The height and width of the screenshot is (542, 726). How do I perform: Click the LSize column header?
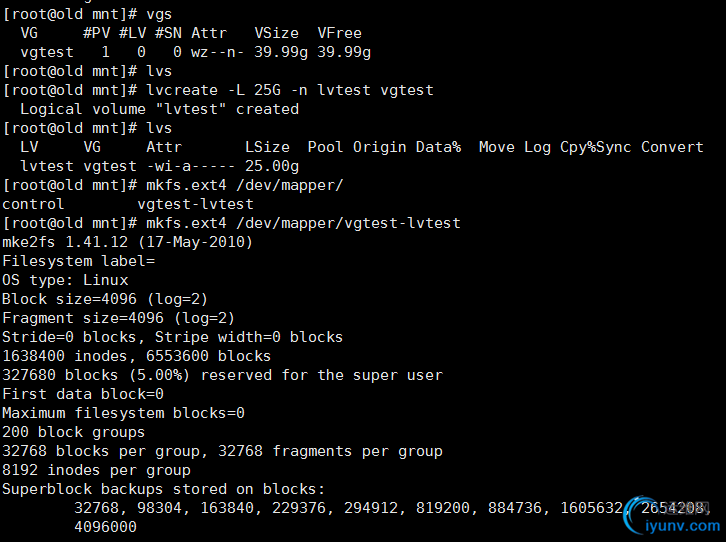[x=267, y=147]
